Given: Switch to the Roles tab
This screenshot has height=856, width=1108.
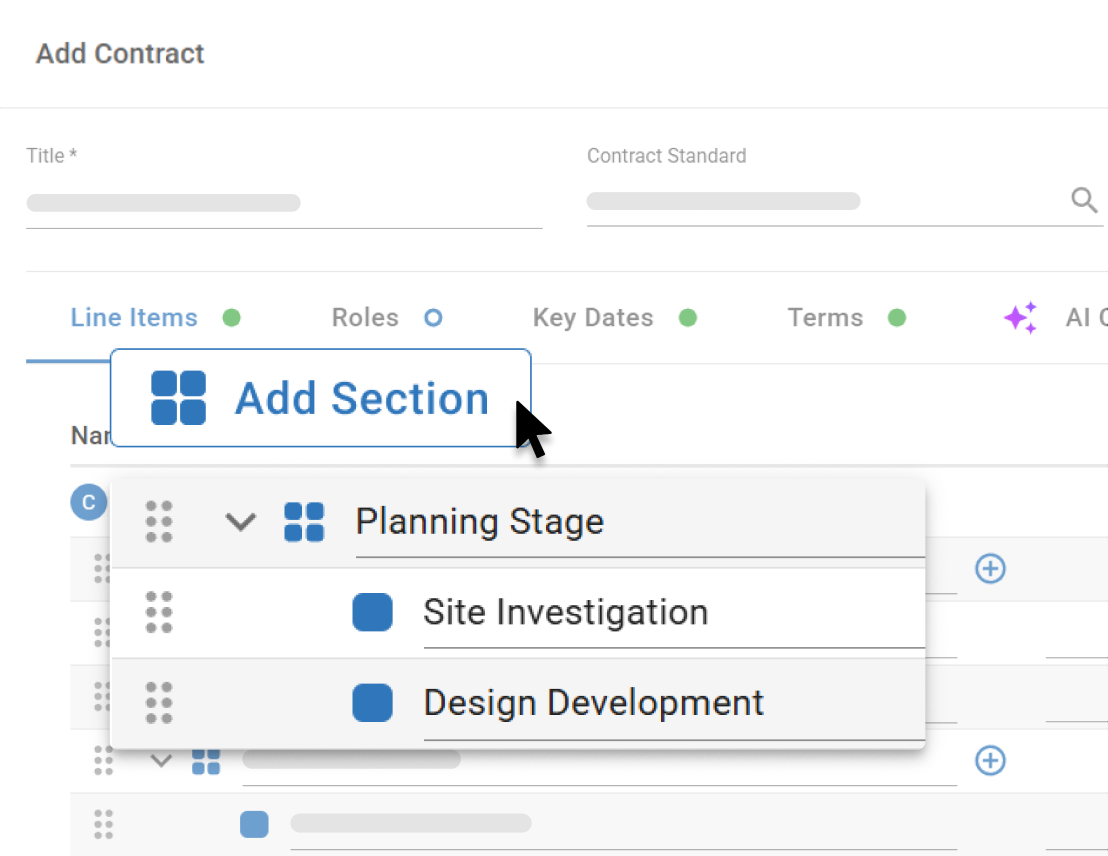Looking at the screenshot, I should pos(364,317).
